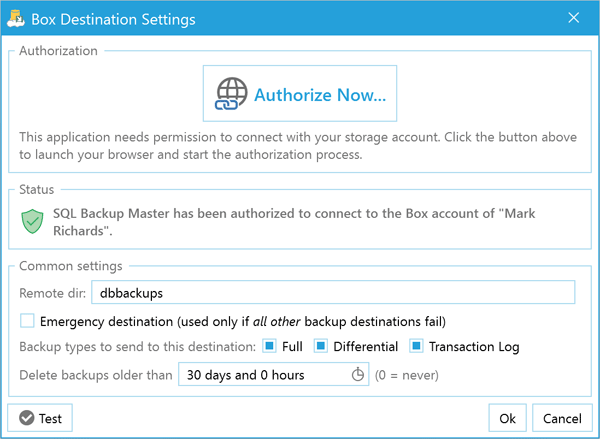Click the green shield status icon
The height and width of the screenshot is (439, 600).
click(x=32, y=221)
